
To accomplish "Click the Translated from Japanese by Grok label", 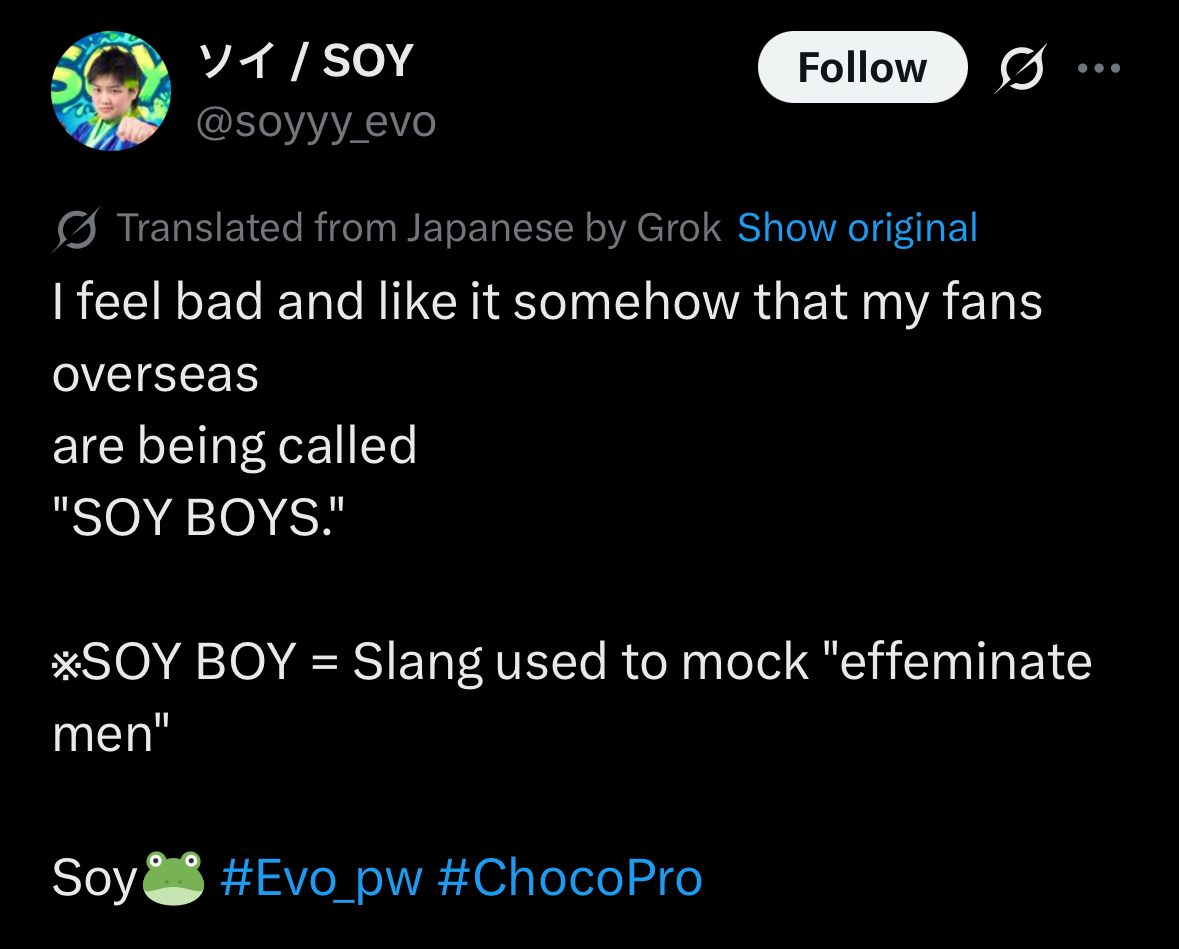I will (x=419, y=228).
